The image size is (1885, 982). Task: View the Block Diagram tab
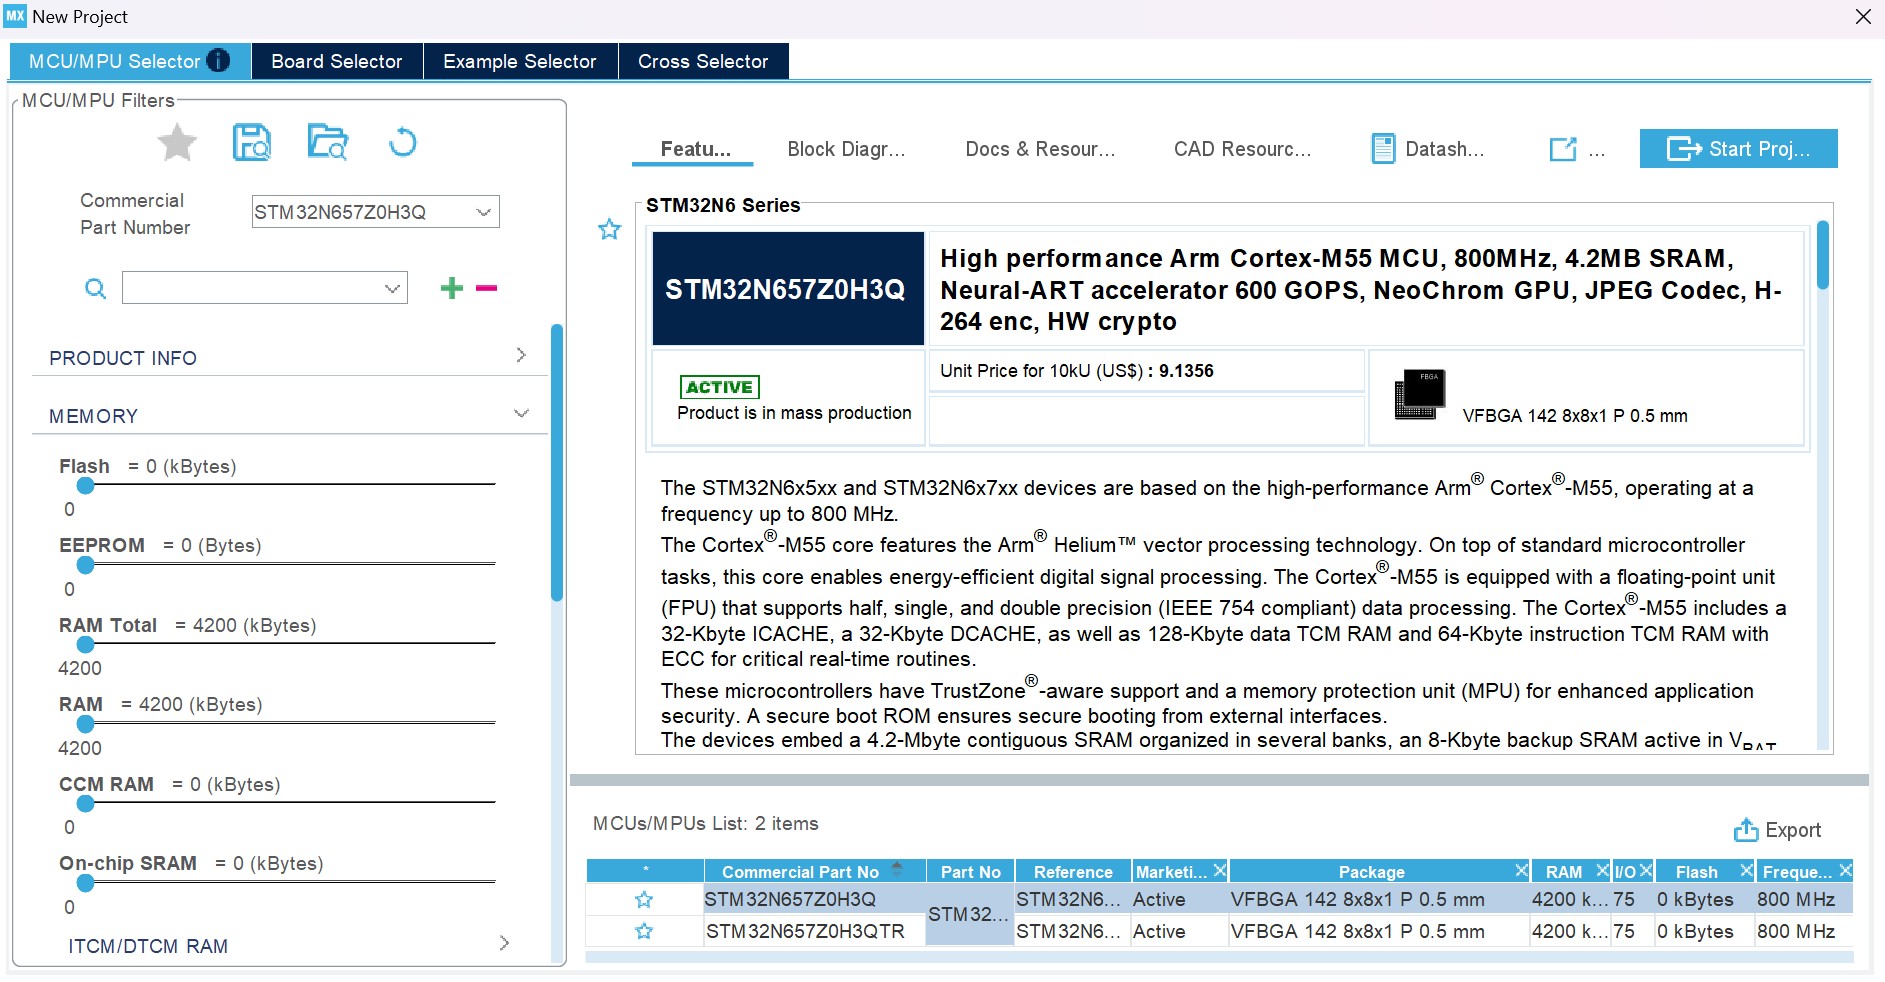(x=846, y=149)
